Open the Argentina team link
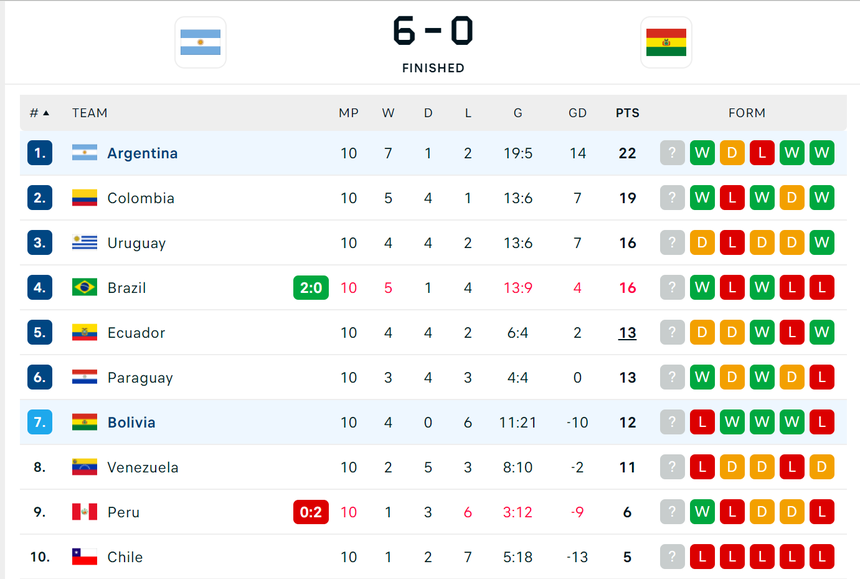 click(142, 153)
